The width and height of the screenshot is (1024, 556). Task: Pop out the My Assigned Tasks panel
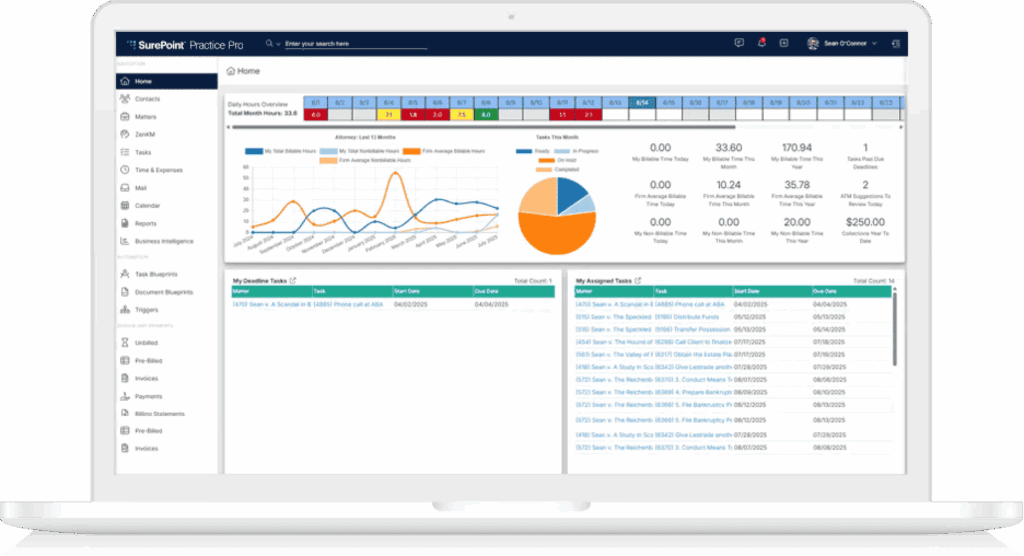pos(637,281)
